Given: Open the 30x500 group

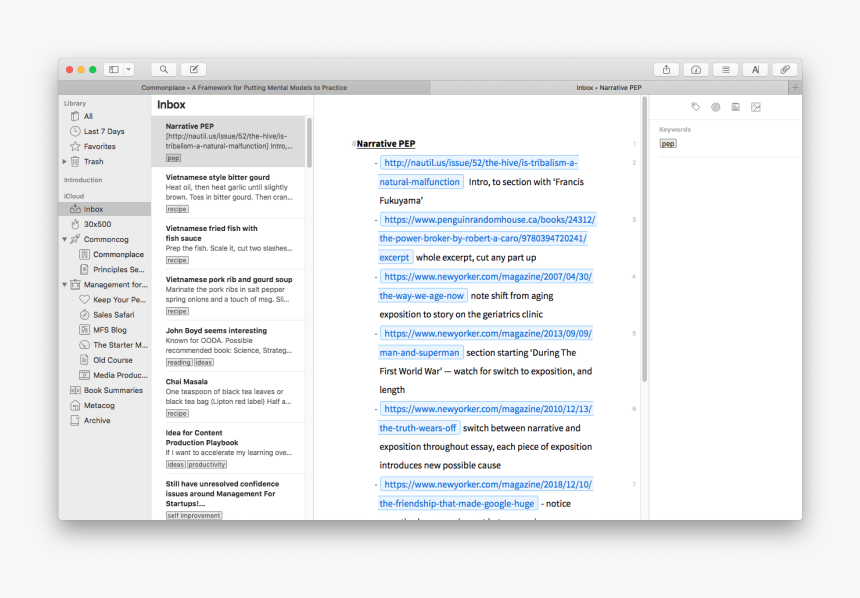Looking at the screenshot, I should (x=105, y=224).
